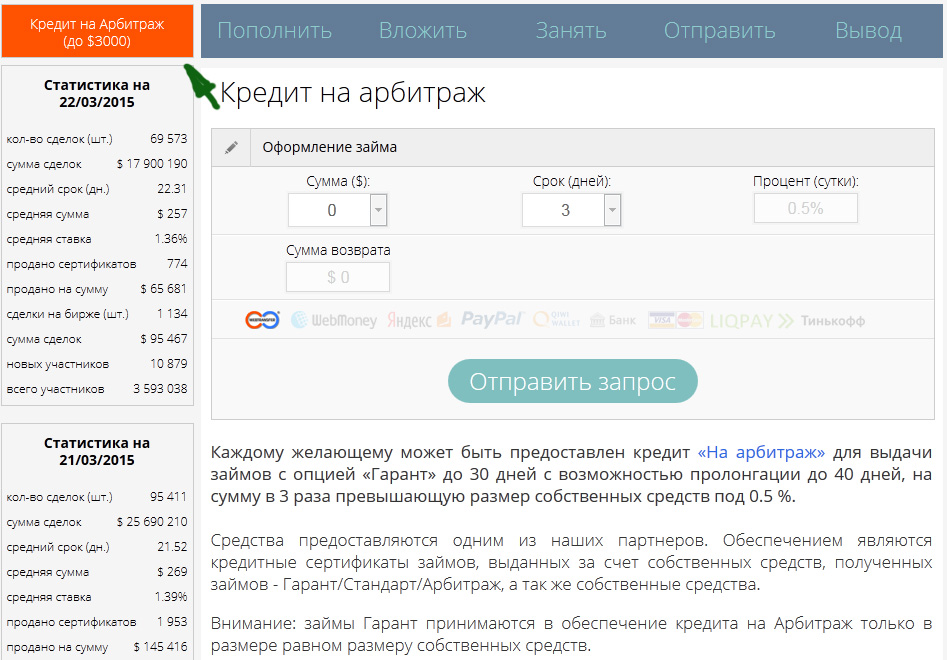Image resolution: width=947 pixels, height=660 pixels.
Task: Open the Срок (дней) dropdown arrow
Action: [612, 210]
